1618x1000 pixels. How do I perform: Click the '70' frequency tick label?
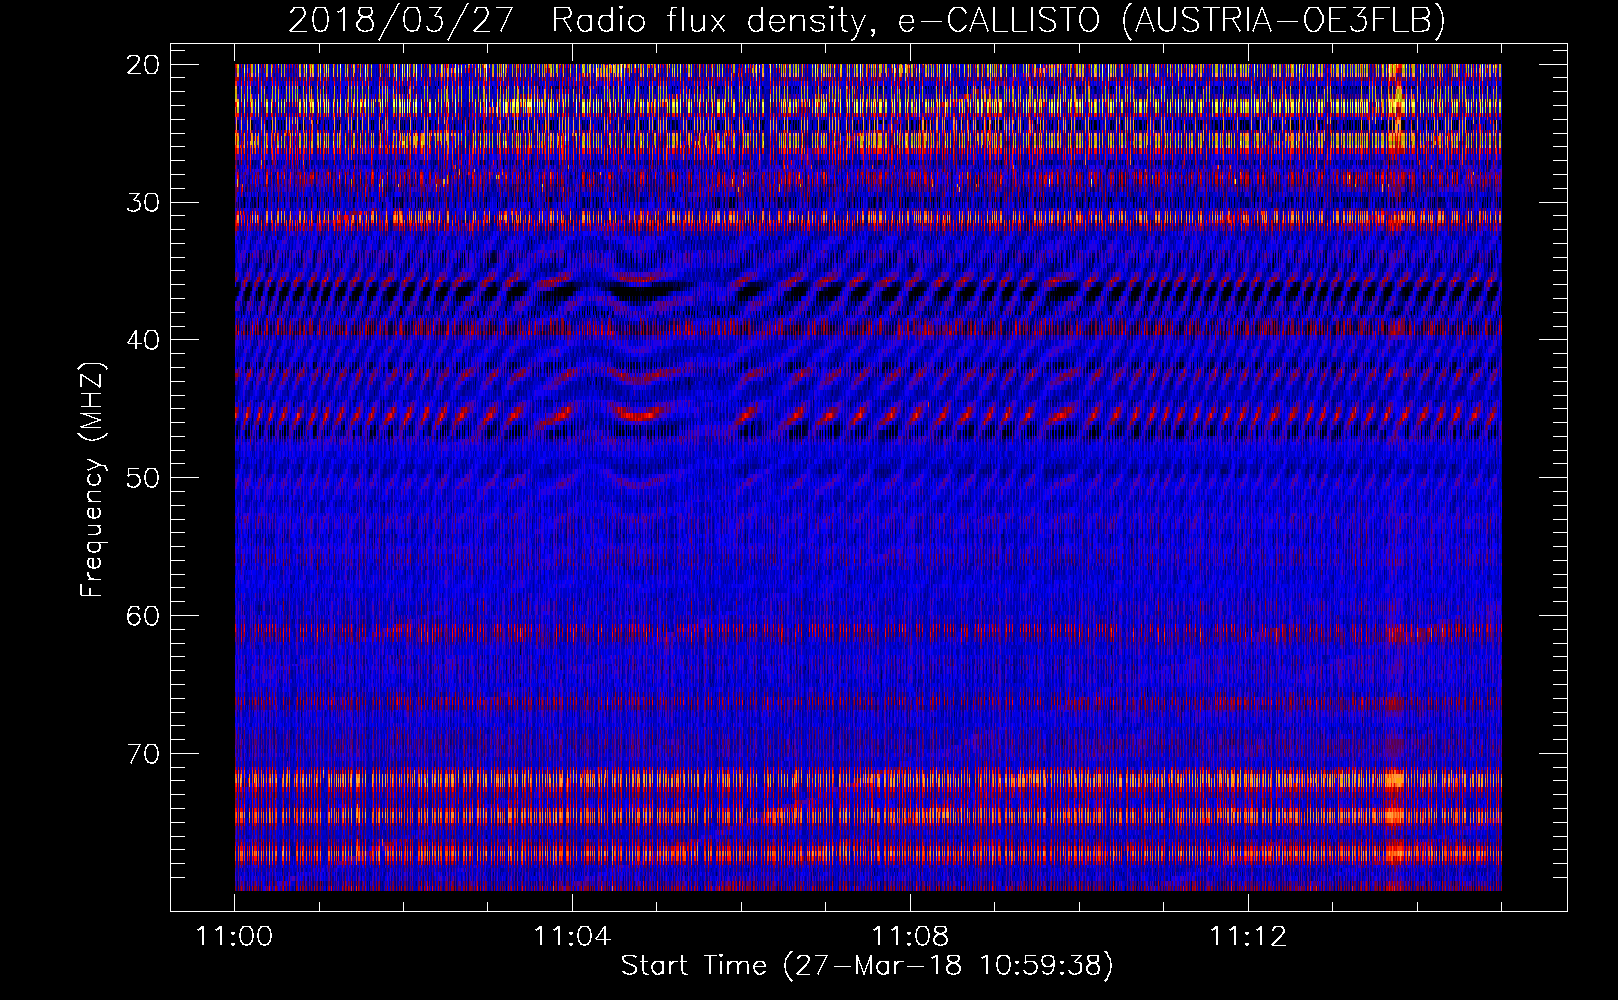coord(143,754)
